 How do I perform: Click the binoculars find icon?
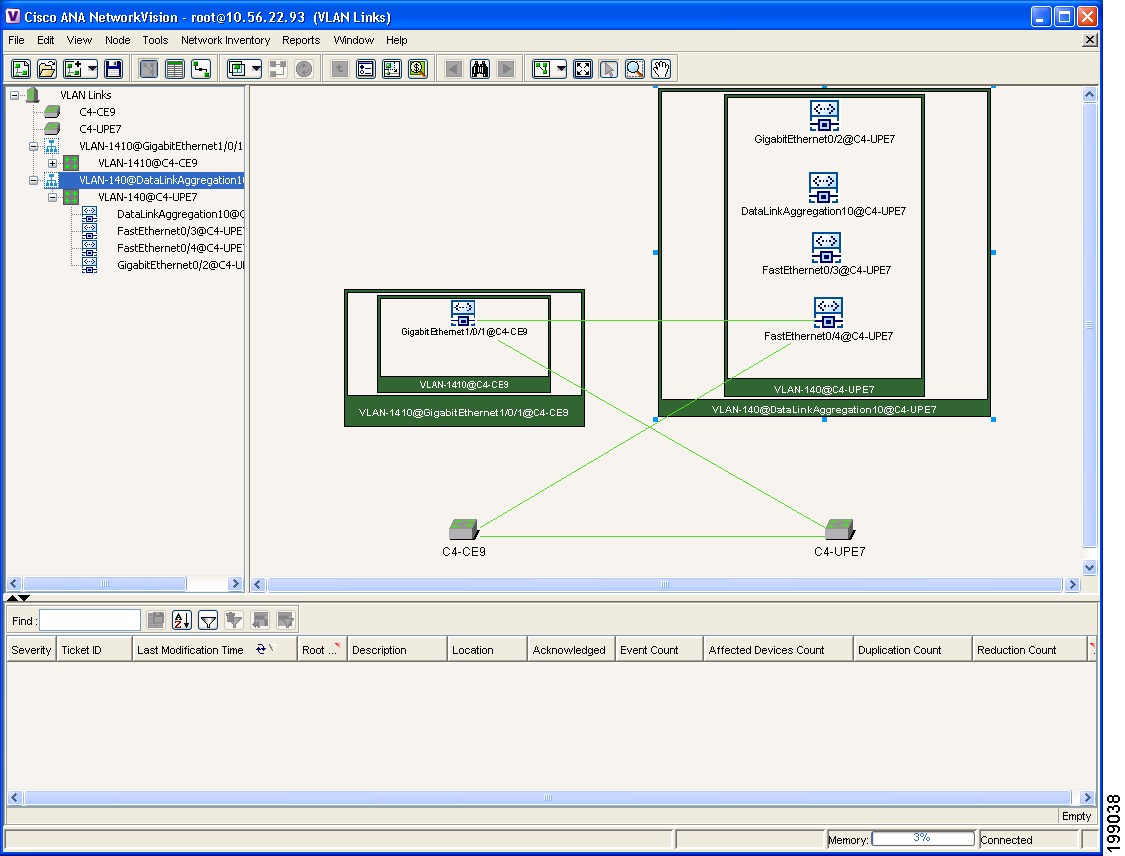pos(479,69)
